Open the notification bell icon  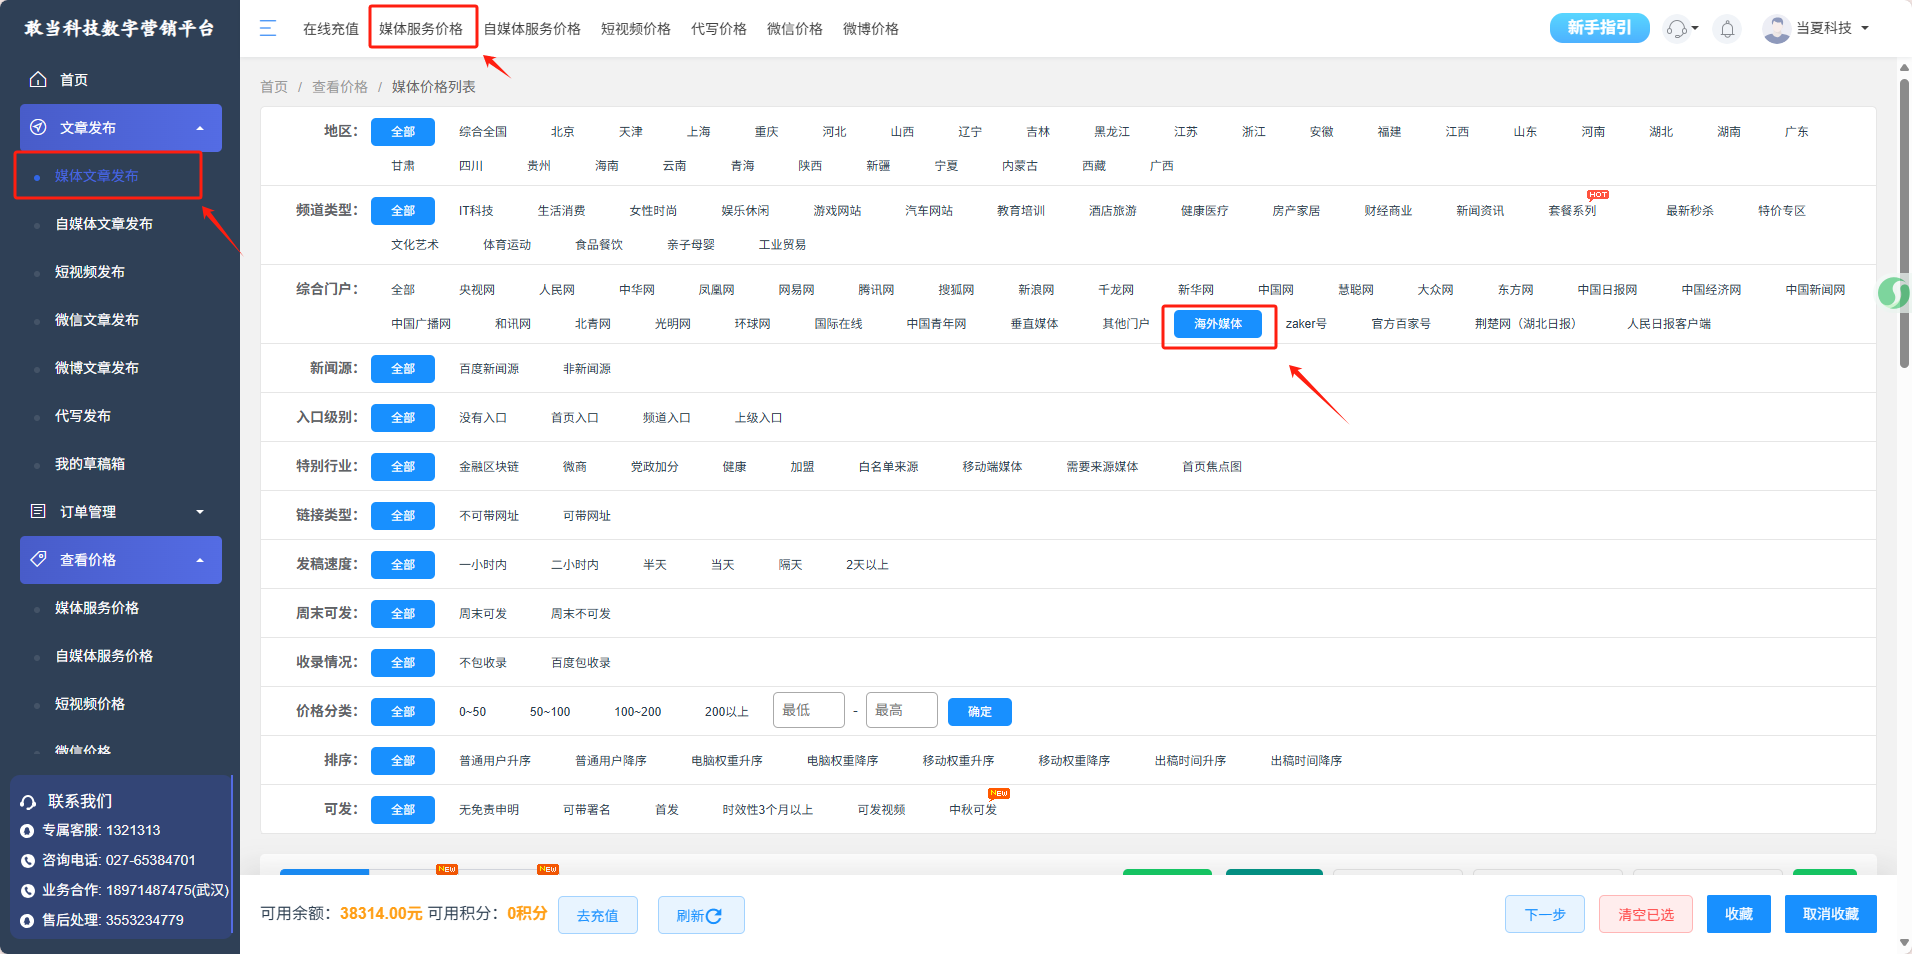point(1727,29)
